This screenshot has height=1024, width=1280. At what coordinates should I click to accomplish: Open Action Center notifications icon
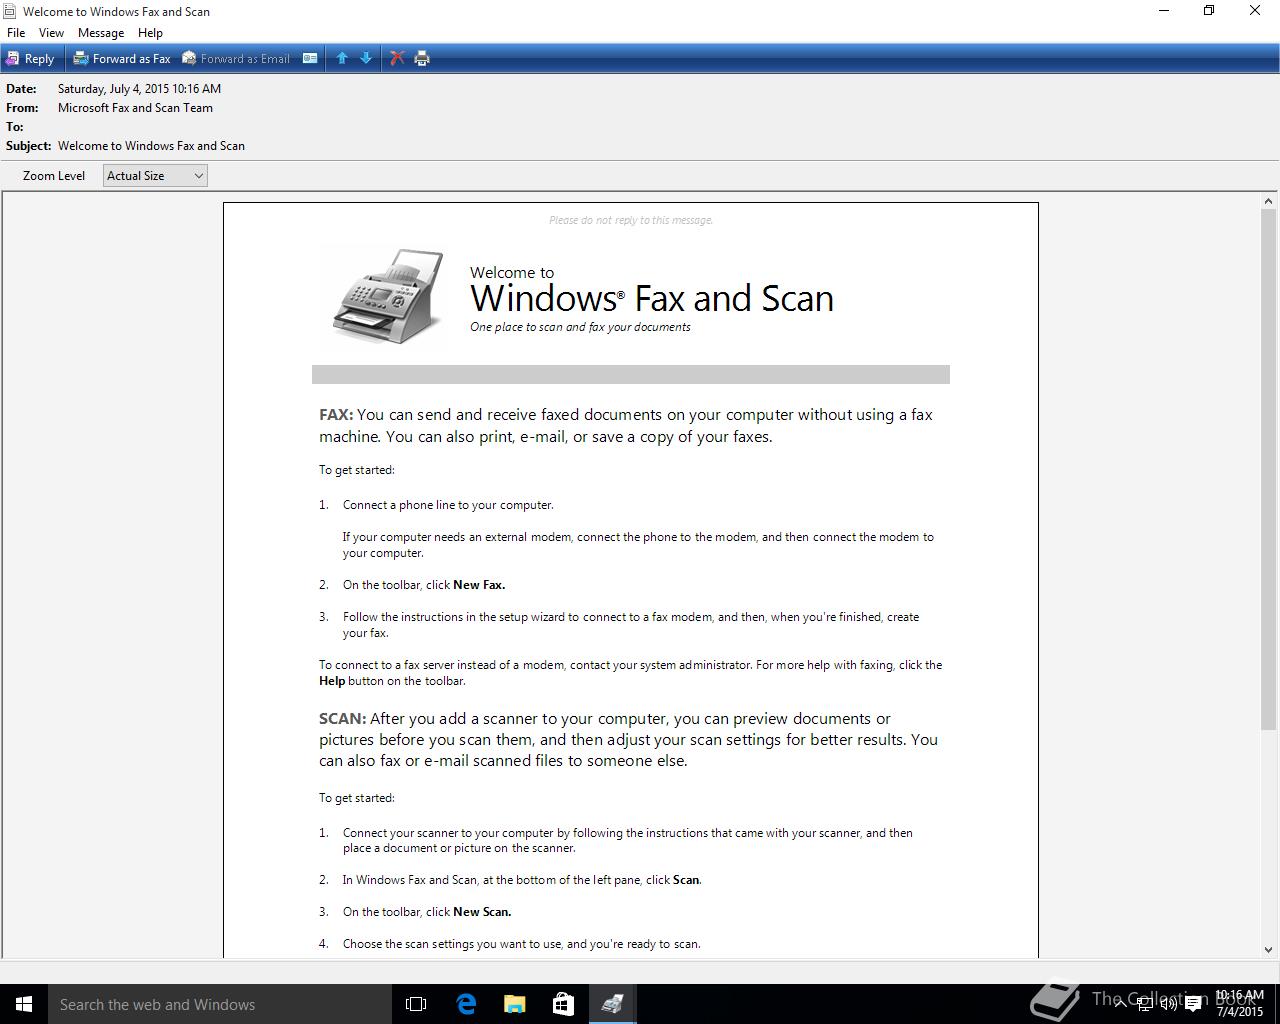click(x=1193, y=1004)
